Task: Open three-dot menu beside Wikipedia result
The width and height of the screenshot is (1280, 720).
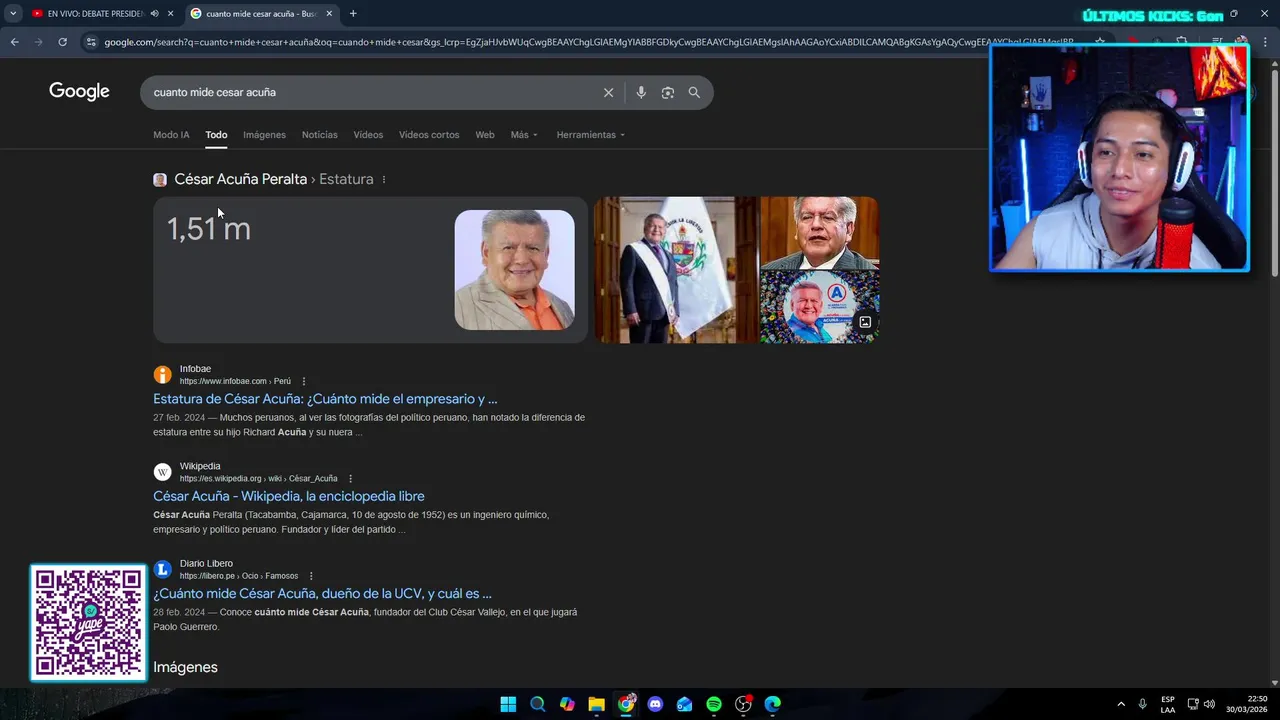Action: (x=350, y=479)
